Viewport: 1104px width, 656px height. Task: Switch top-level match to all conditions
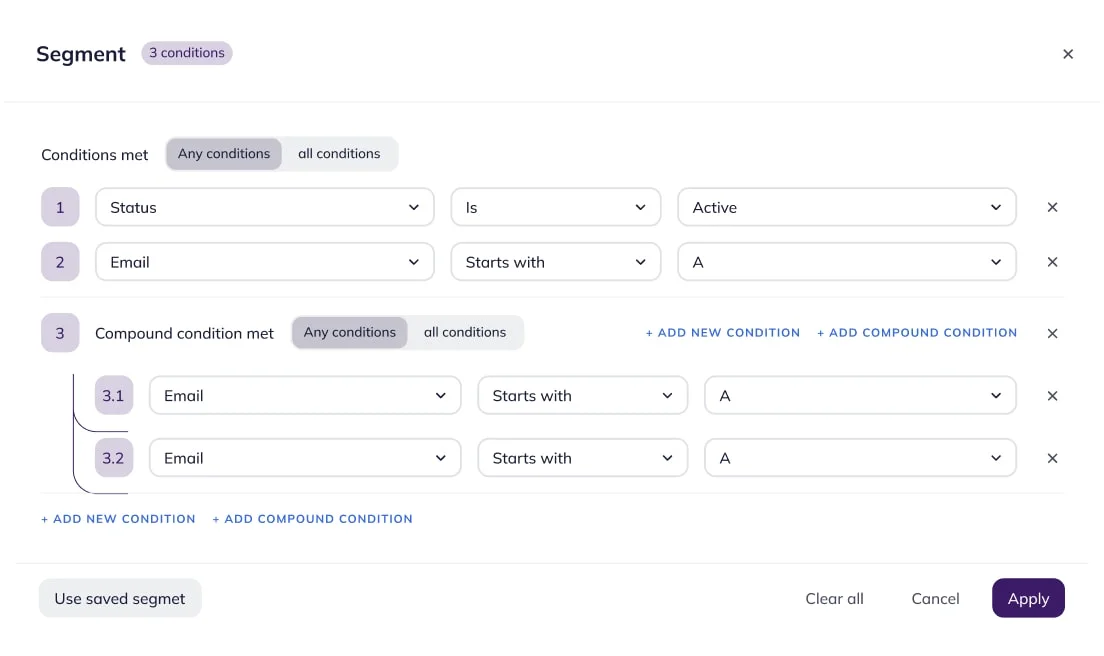pyautogui.click(x=339, y=154)
